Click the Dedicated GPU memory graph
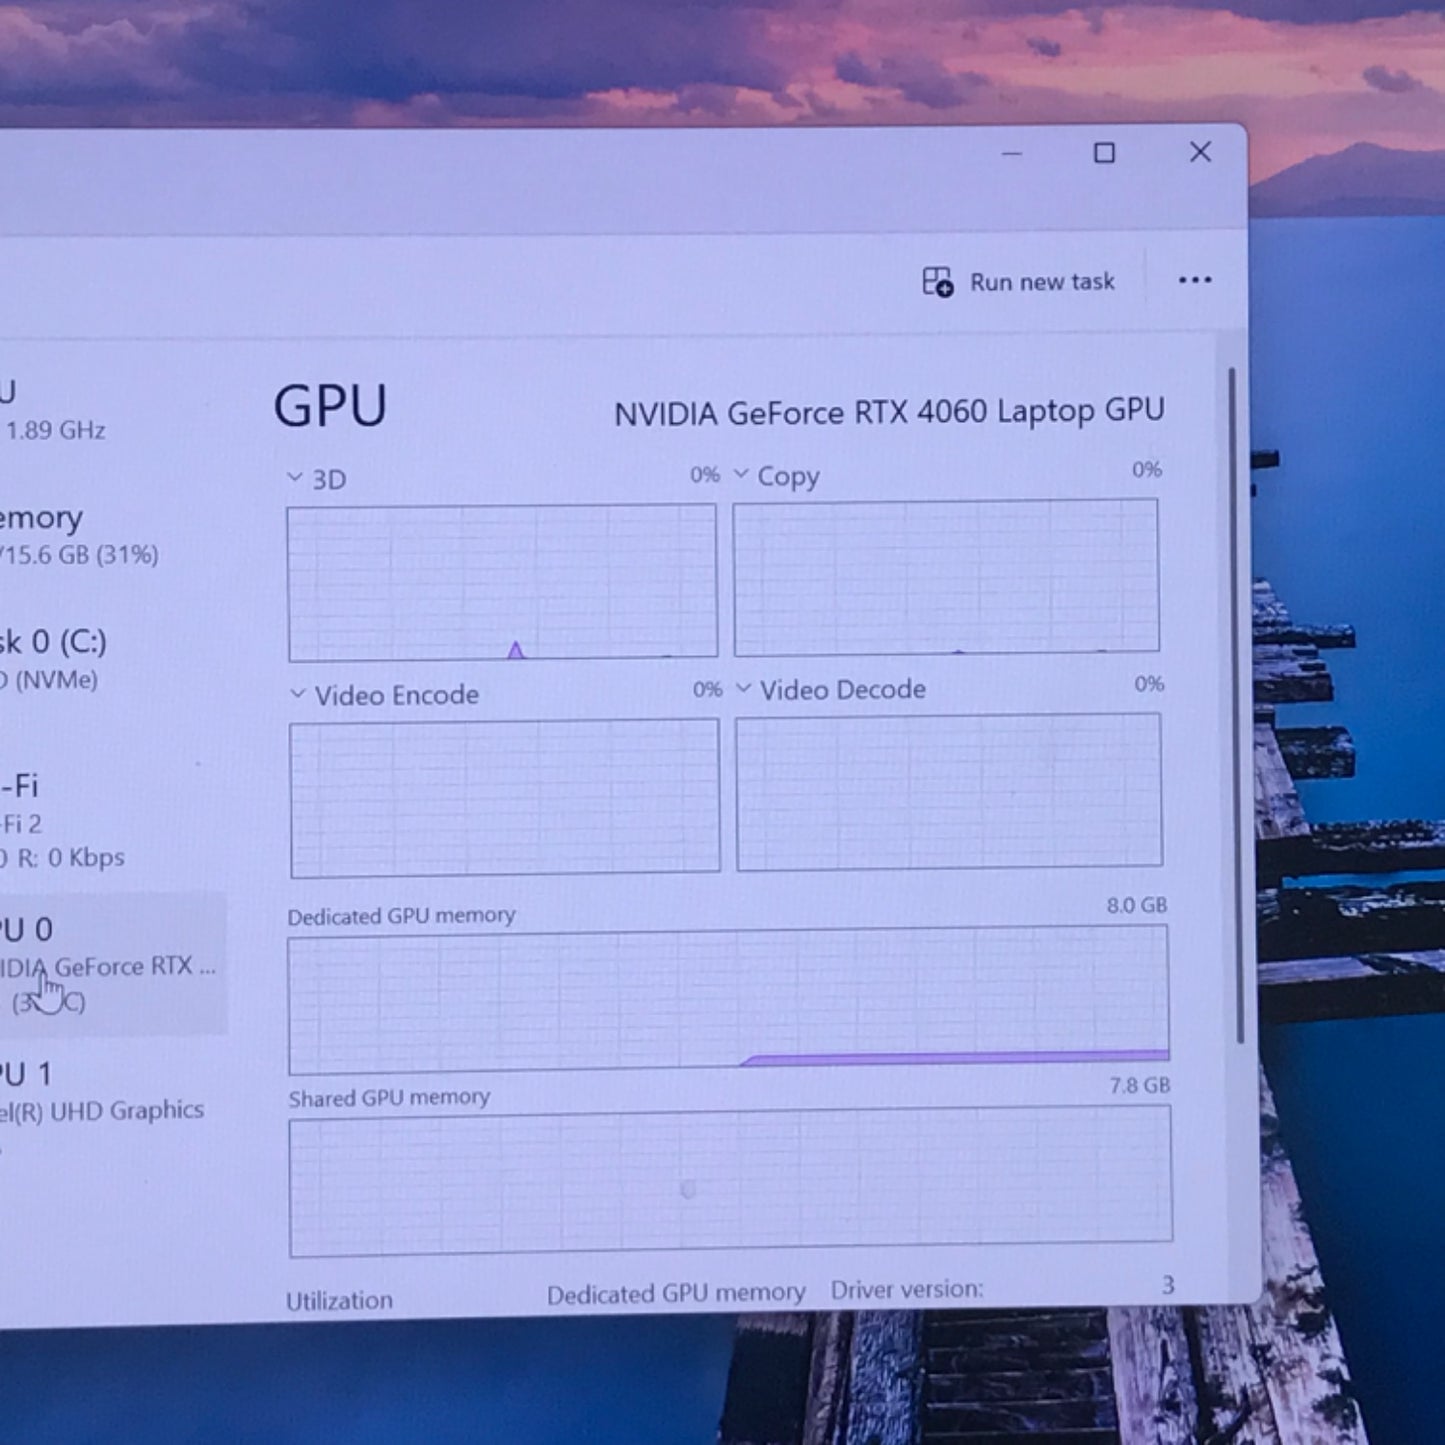 coord(728,999)
